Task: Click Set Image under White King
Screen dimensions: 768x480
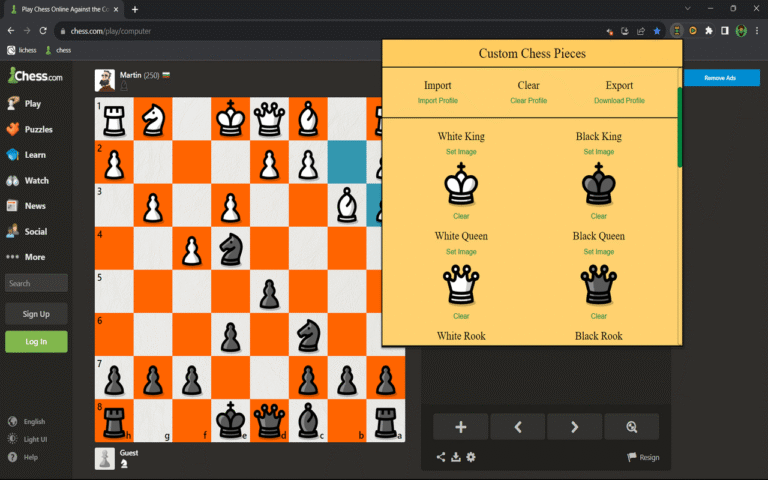Action: pos(461,152)
